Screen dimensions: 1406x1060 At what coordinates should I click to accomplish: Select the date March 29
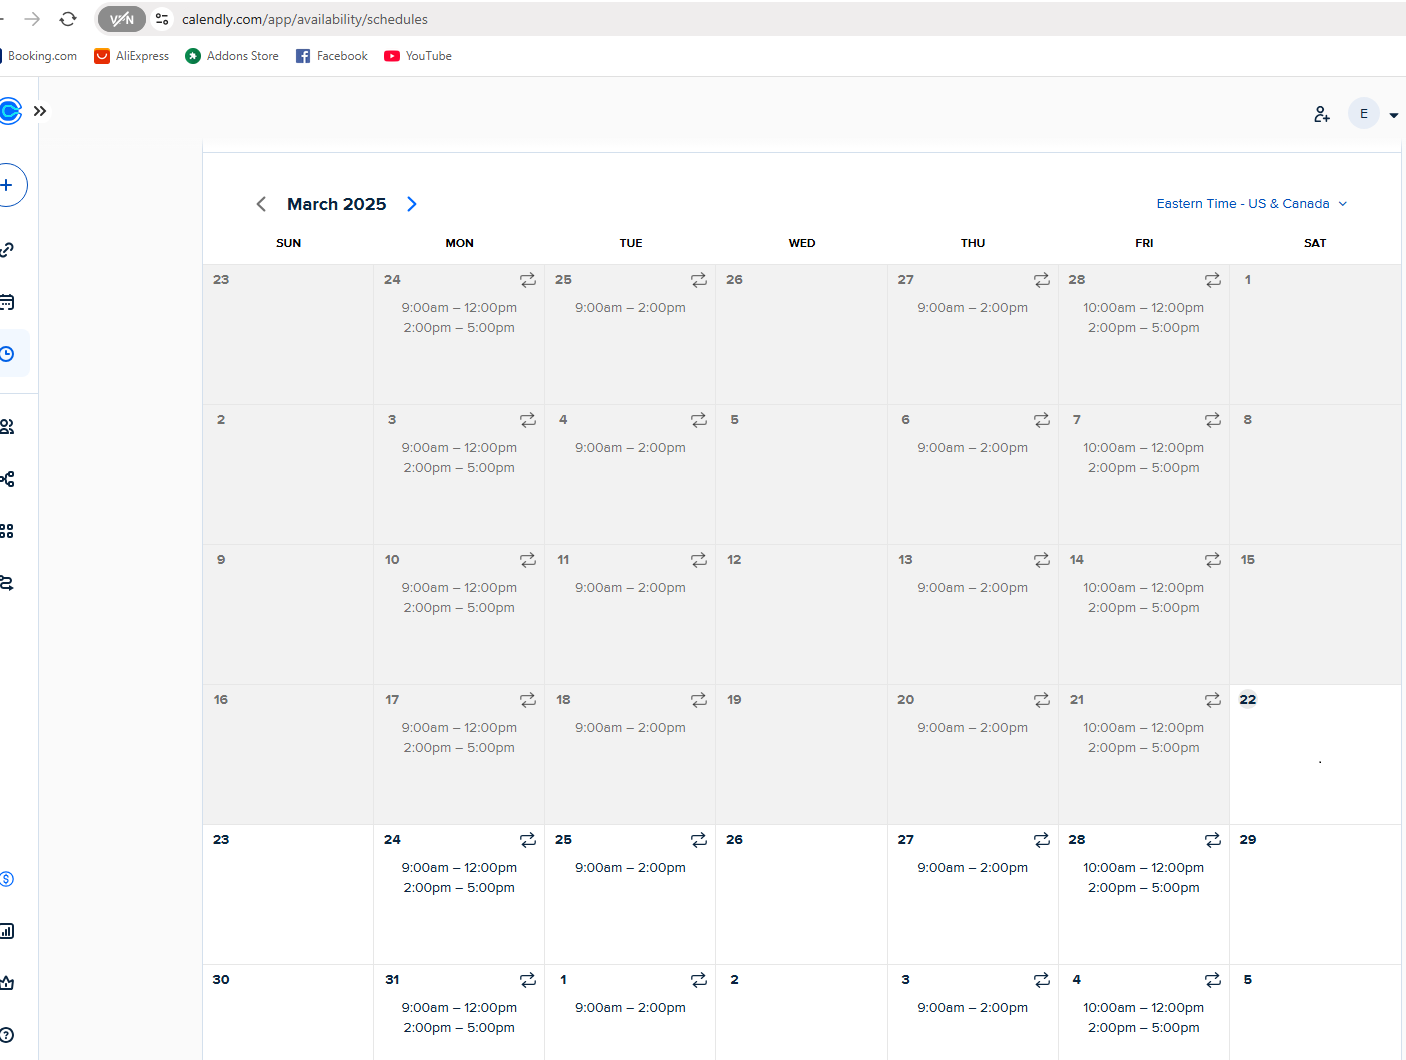coord(1248,840)
